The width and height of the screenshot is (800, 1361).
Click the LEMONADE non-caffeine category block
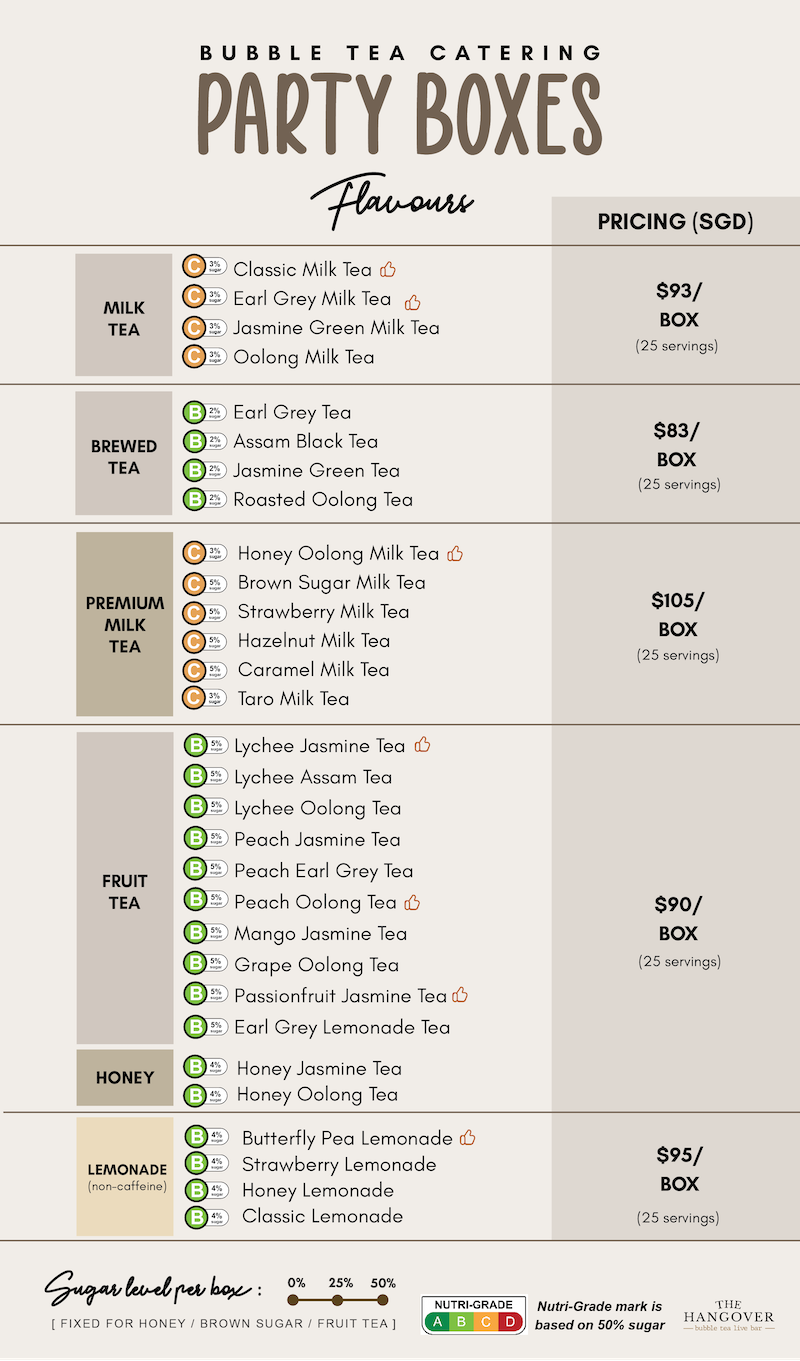pos(125,1177)
